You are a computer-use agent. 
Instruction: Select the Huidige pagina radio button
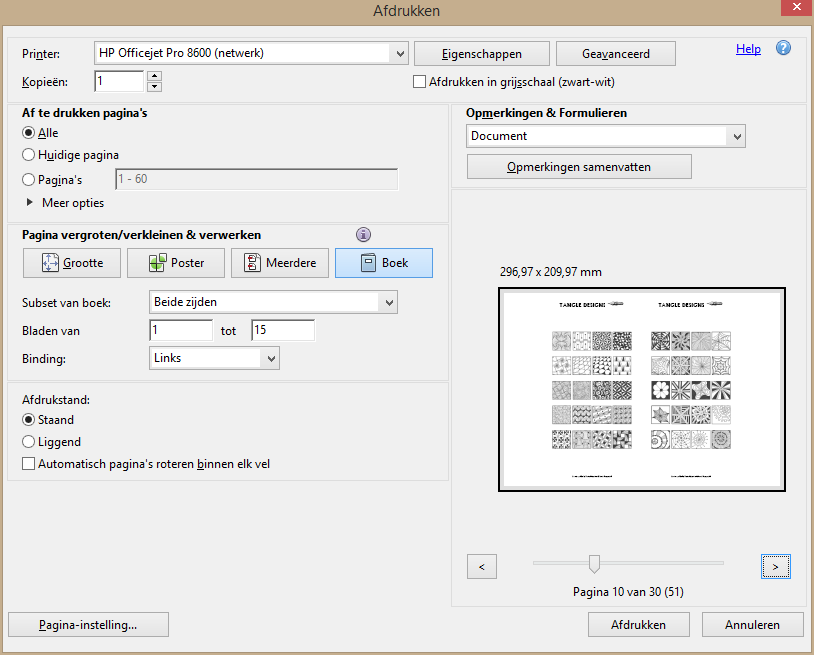click(28, 155)
